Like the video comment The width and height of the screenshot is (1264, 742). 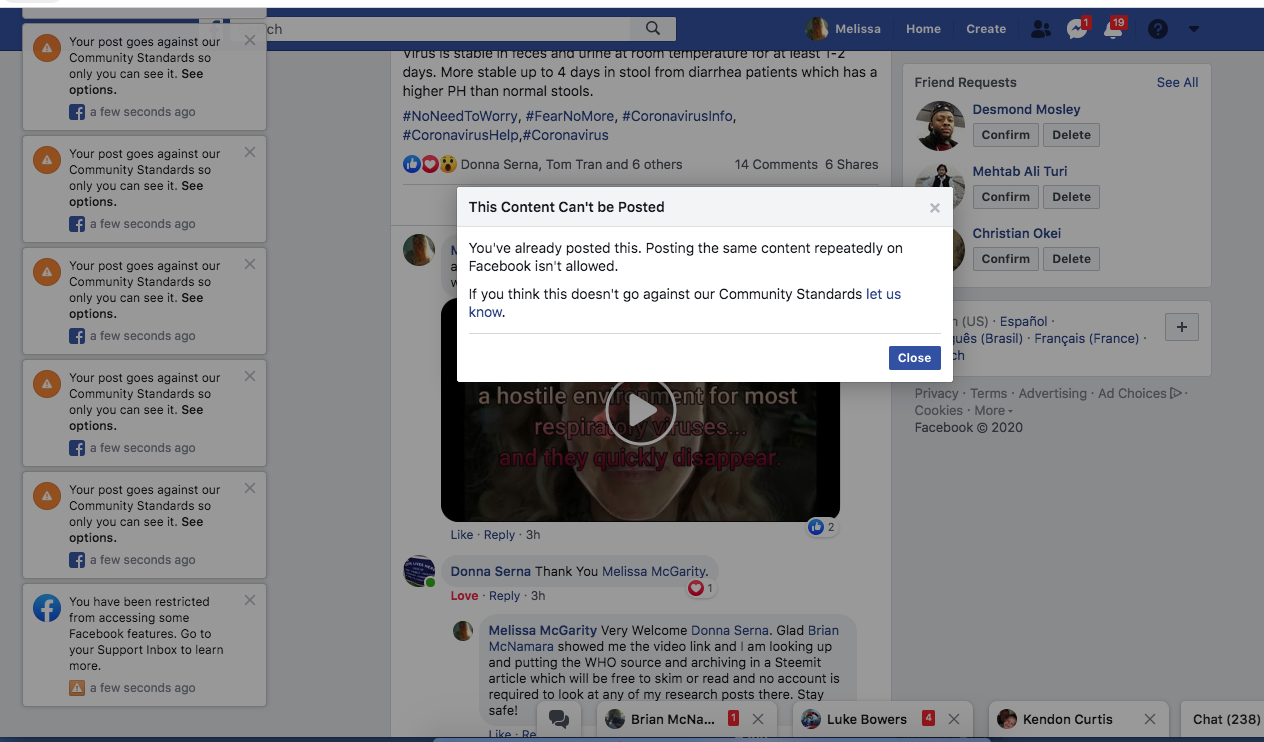point(462,535)
